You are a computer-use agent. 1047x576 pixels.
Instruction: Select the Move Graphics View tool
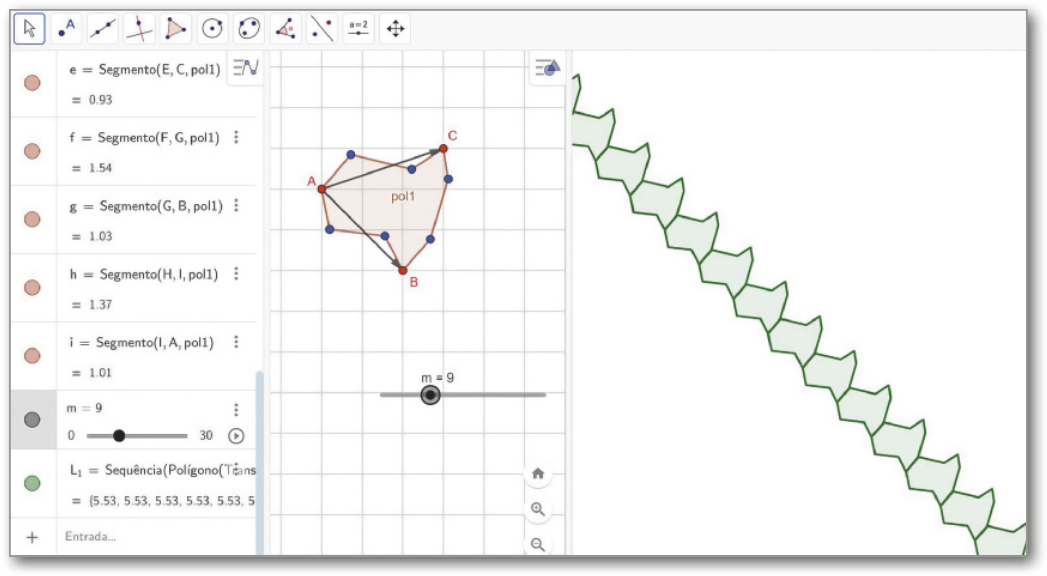coord(395,29)
